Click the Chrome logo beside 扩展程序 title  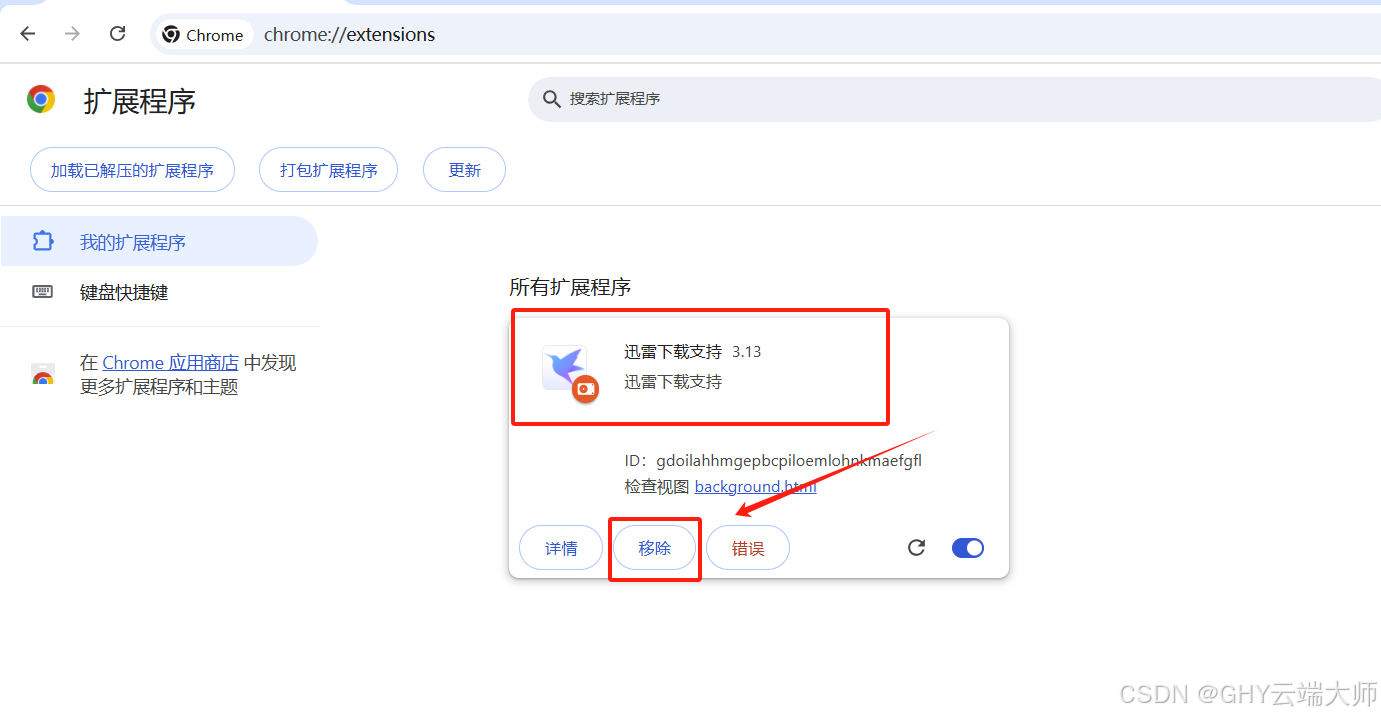point(41,99)
